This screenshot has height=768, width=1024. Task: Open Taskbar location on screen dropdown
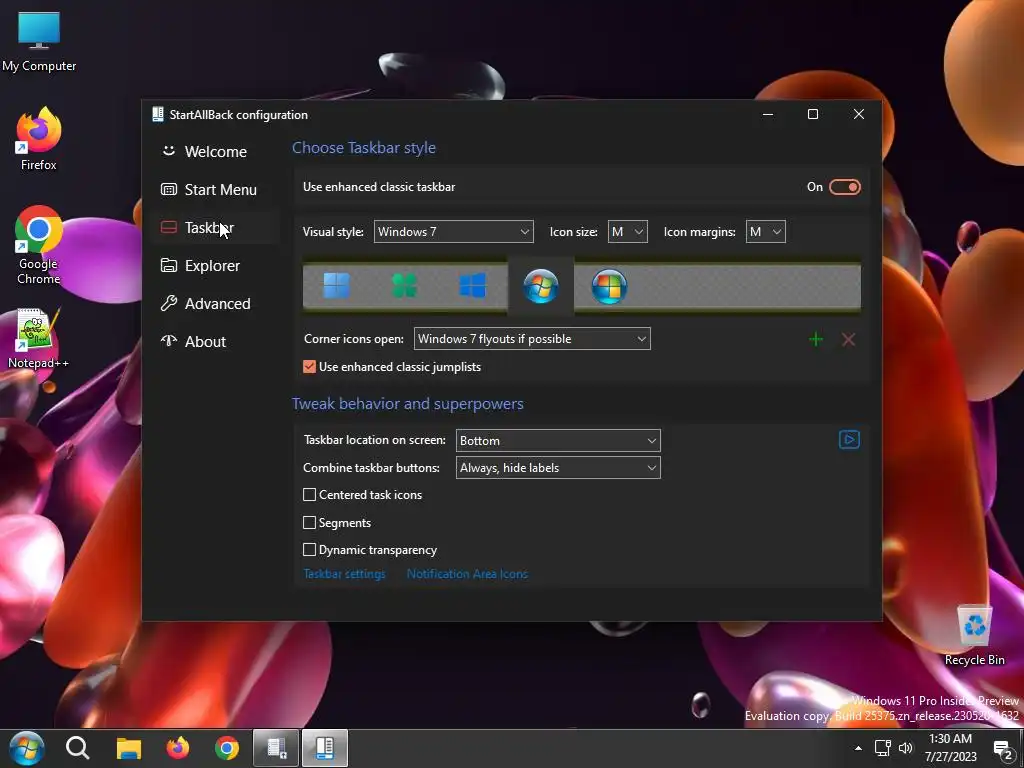point(558,440)
